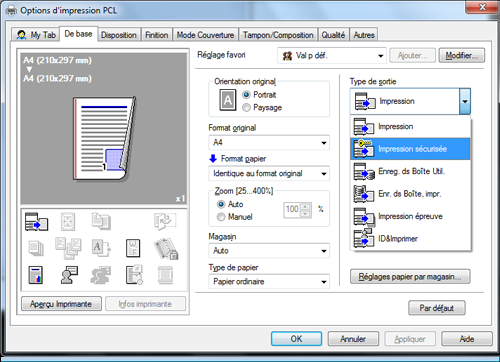
Task: Click the page-with-clock date stamp icon
Action: 134,275
